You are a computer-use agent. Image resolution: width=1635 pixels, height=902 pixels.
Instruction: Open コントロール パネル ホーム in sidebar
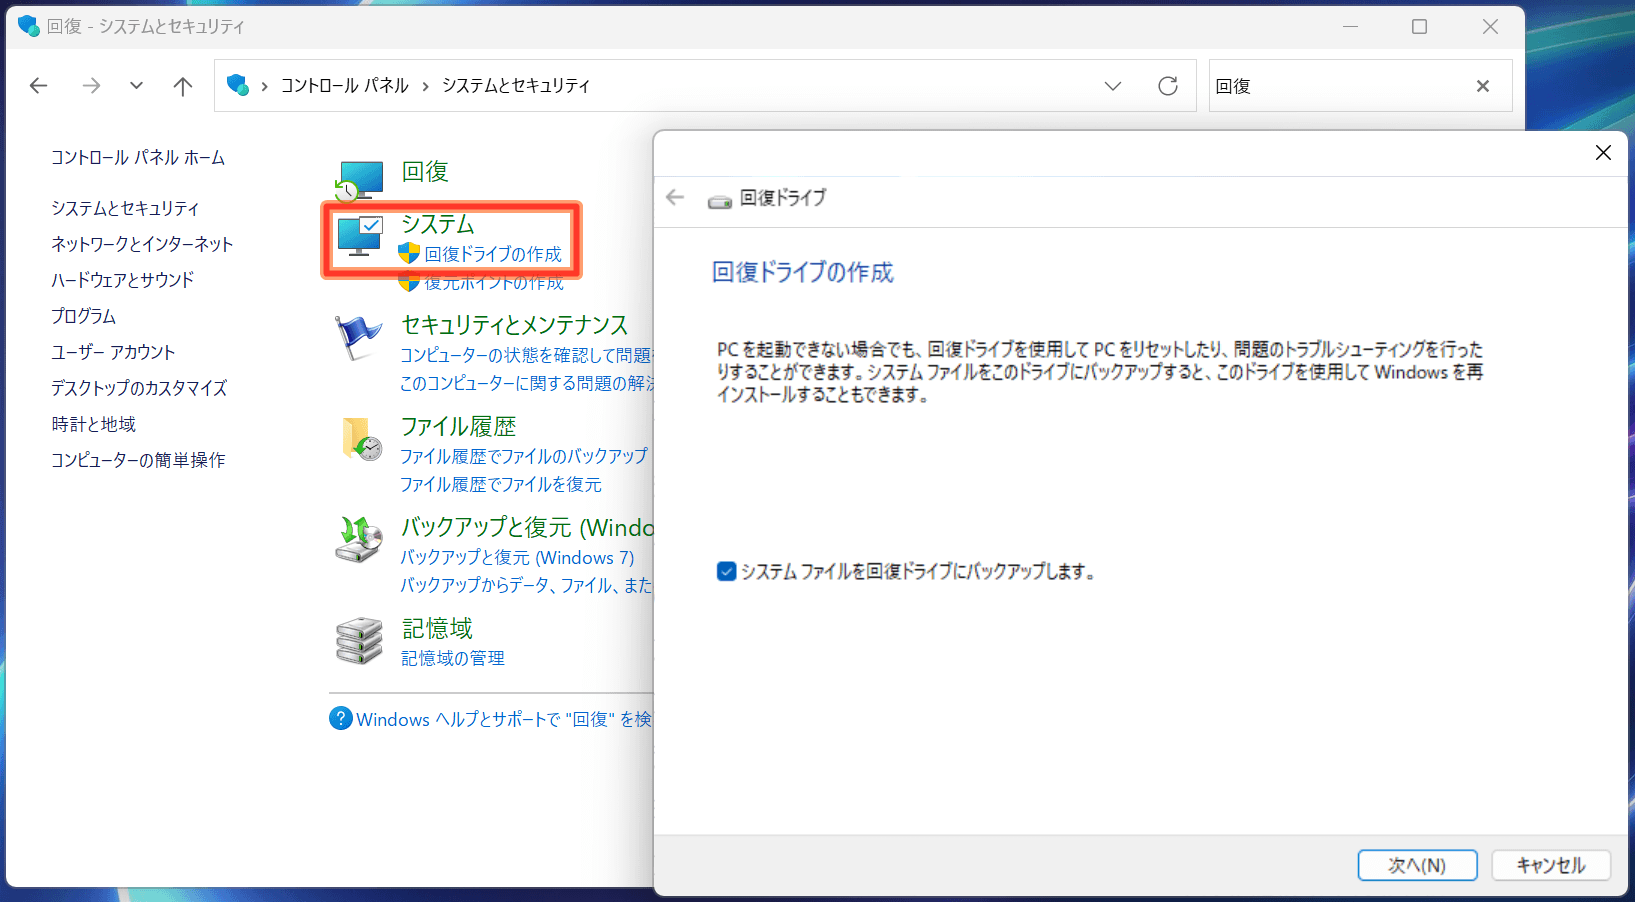[x=138, y=158]
